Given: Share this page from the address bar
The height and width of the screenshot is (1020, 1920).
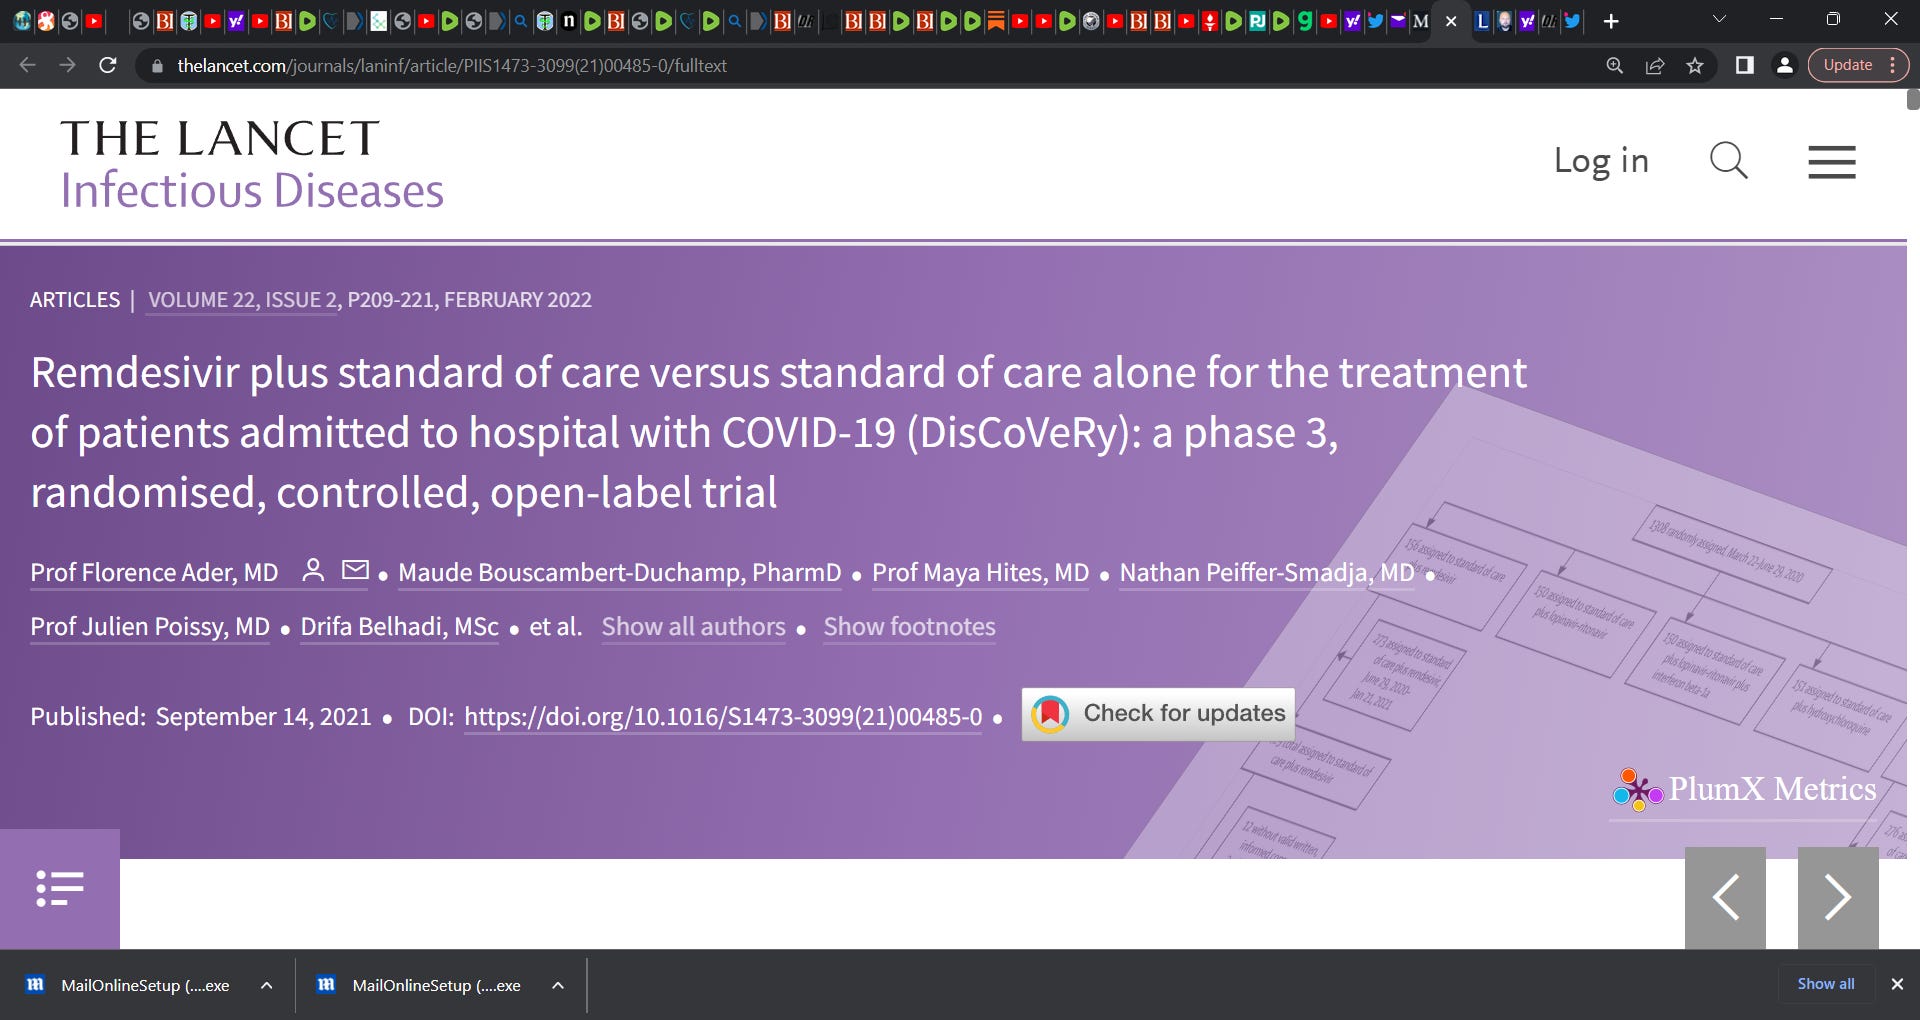Looking at the screenshot, I should (1655, 65).
